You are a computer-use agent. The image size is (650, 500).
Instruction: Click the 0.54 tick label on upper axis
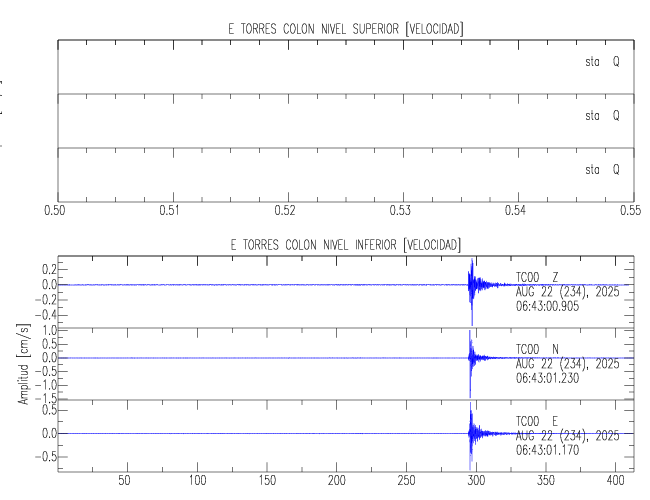point(516,211)
